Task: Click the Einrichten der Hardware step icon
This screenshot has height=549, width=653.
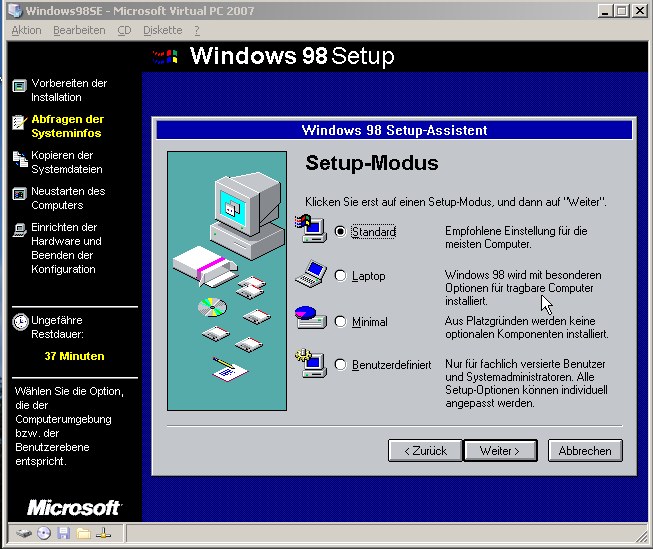Action: pos(19,230)
